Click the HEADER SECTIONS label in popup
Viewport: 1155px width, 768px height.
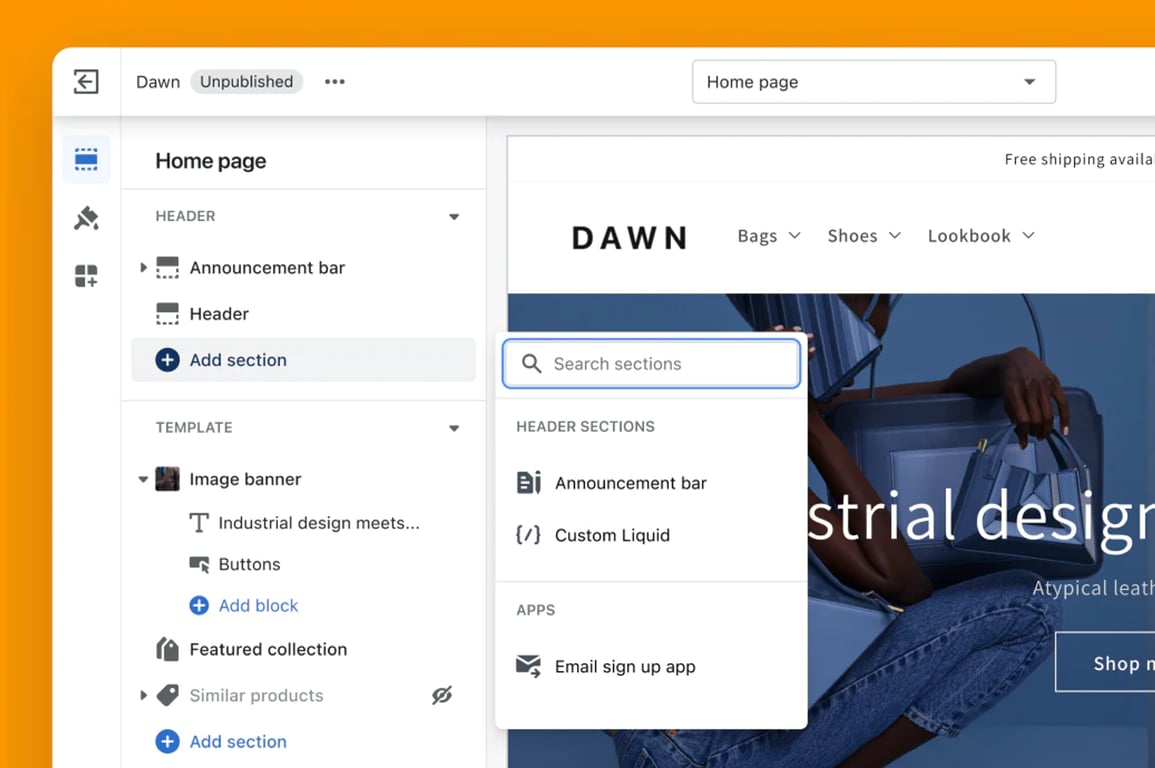click(586, 426)
